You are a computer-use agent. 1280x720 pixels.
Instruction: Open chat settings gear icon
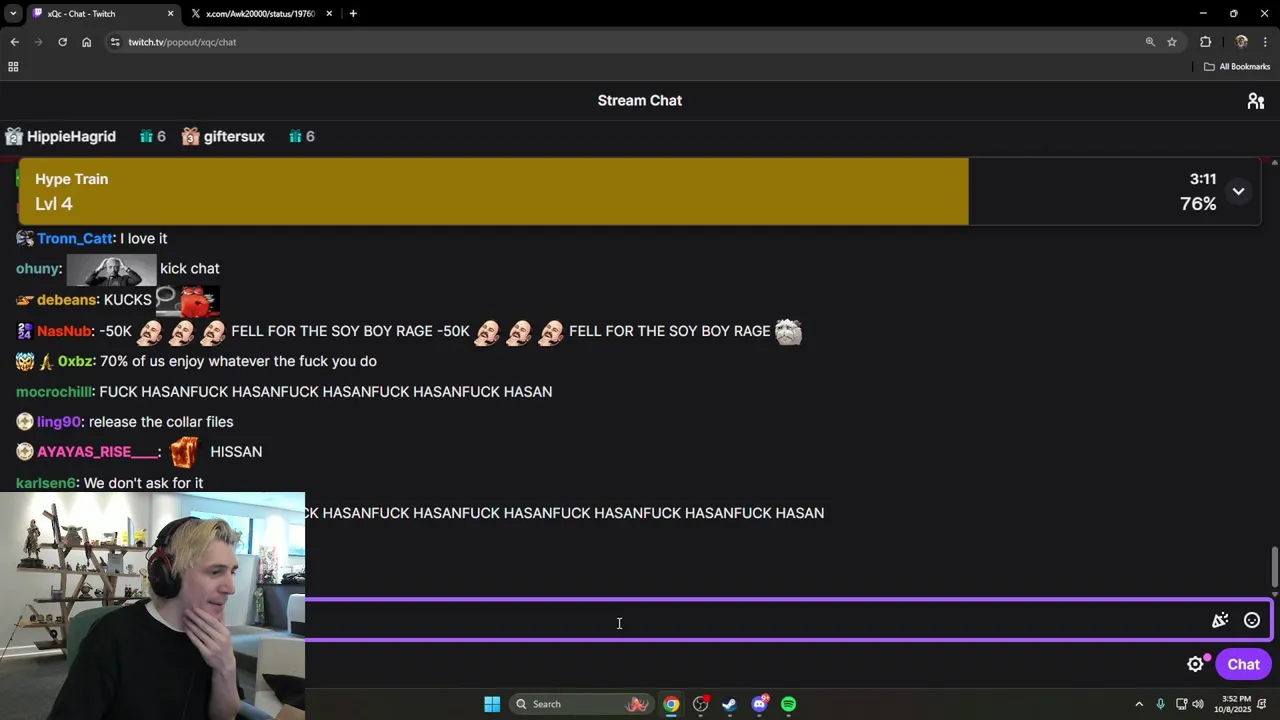[1195, 664]
